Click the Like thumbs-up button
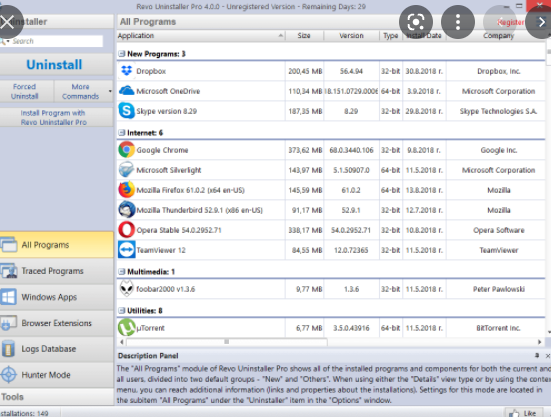The height and width of the screenshot is (417, 551). click(x=524, y=413)
